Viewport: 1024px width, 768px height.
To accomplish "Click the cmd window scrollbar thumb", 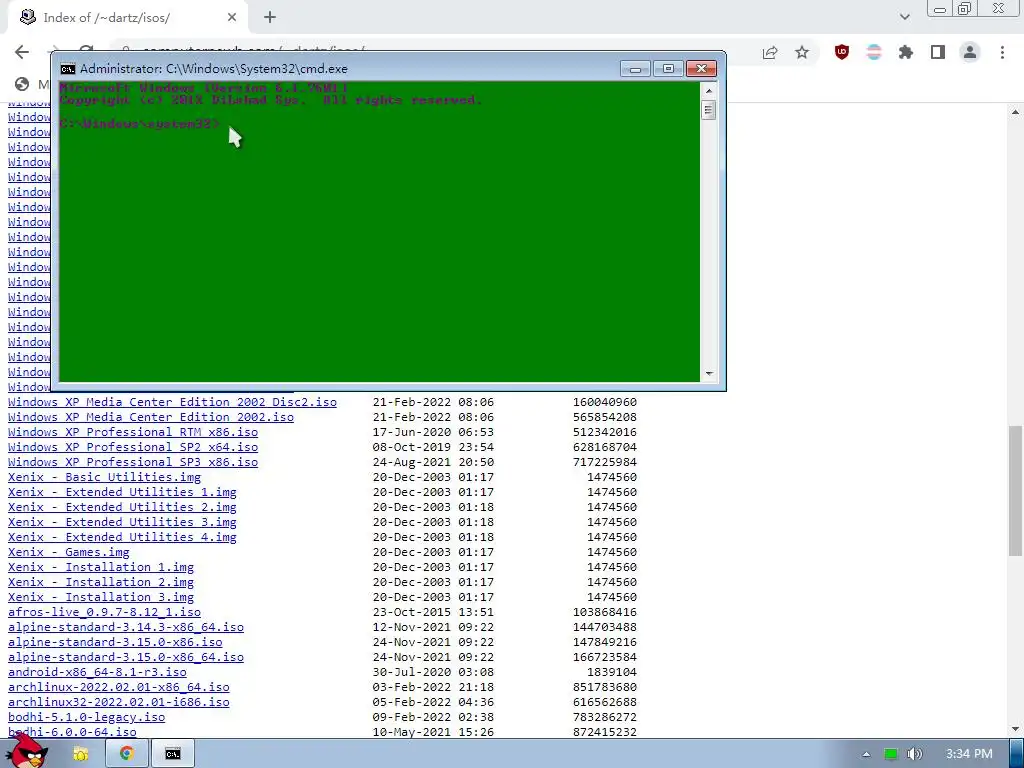I will [x=709, y=110].
